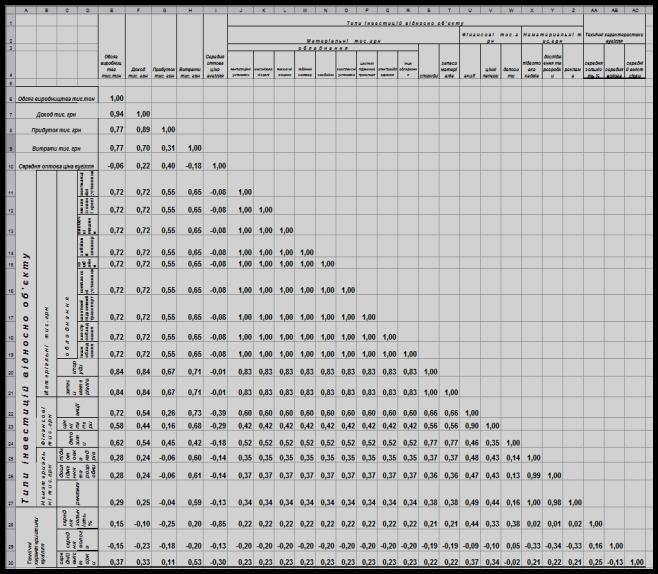Screen dimensions: 658x574
Task: Select the cell reading 0,15
Action: coord(112,519)
